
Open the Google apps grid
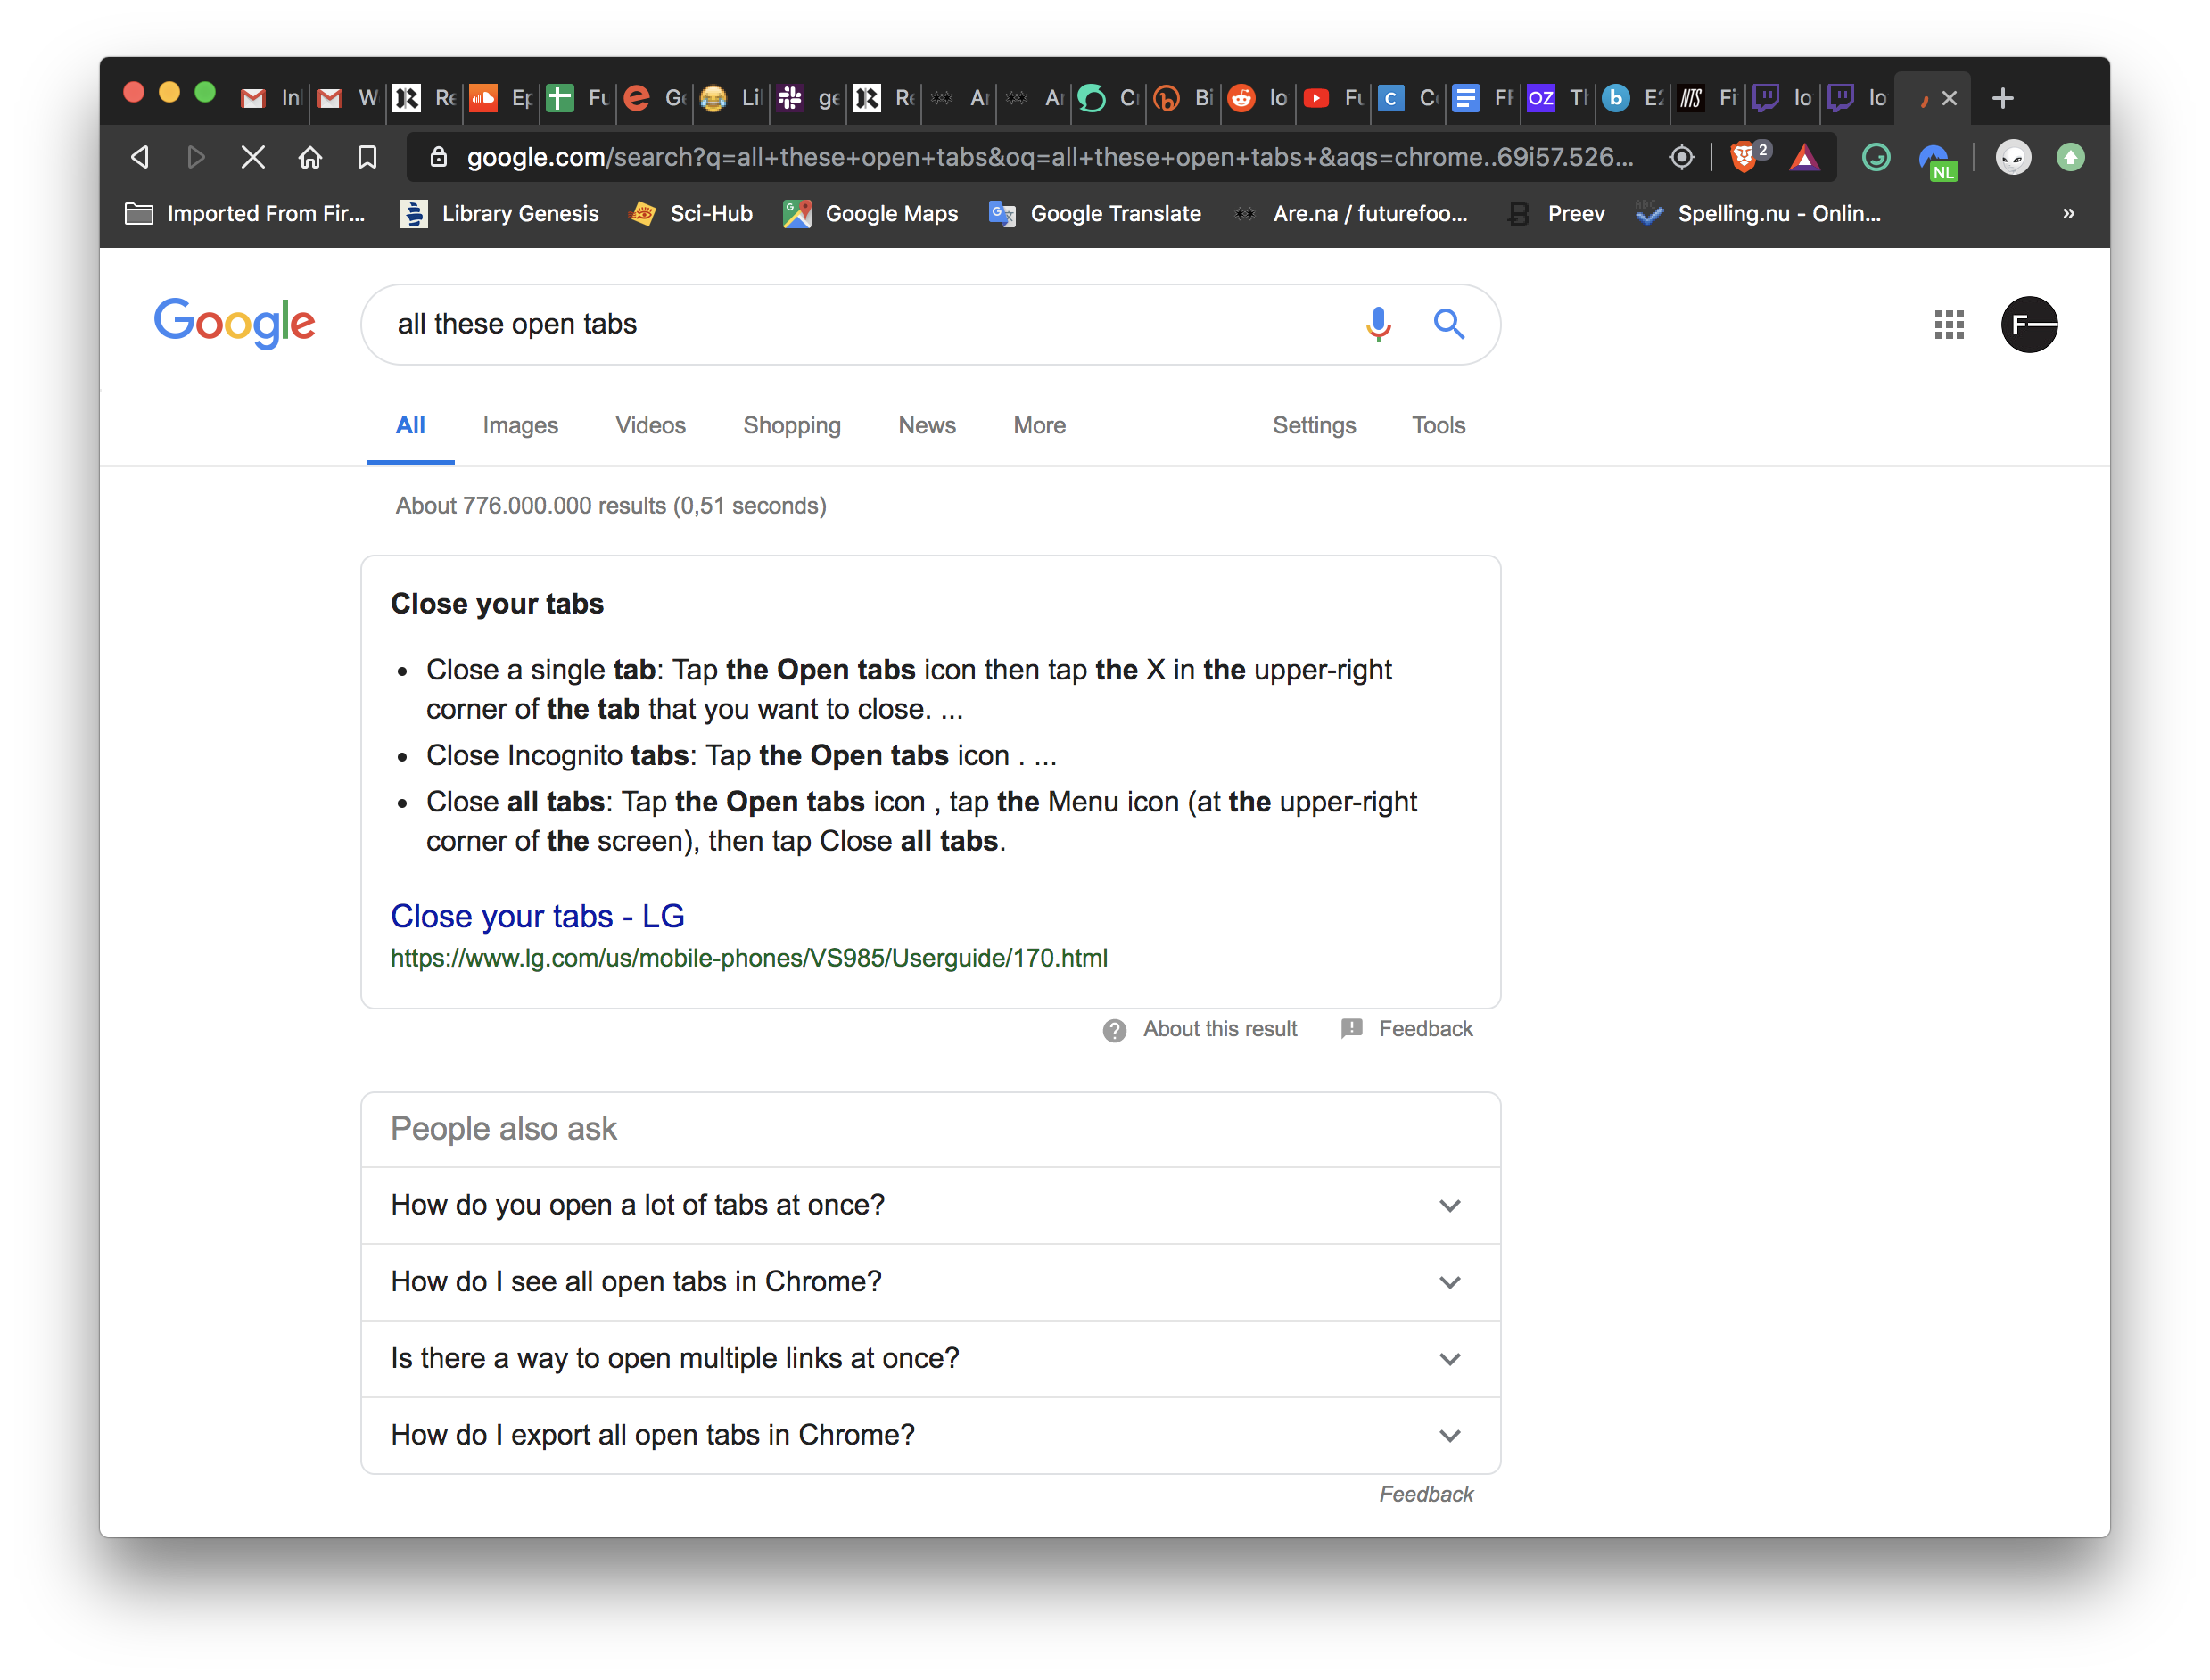pyautogui.click(x=1948, y=324)
